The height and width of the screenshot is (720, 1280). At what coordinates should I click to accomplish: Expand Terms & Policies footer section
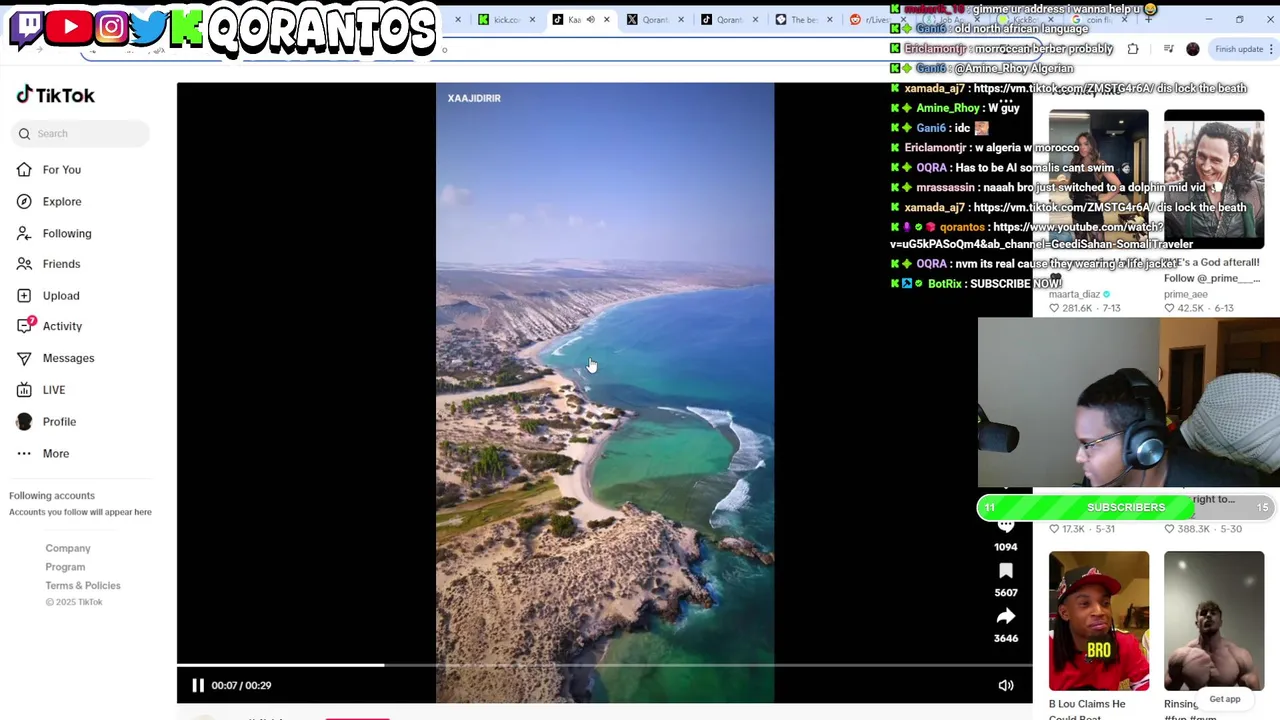[x=83, y=586]
